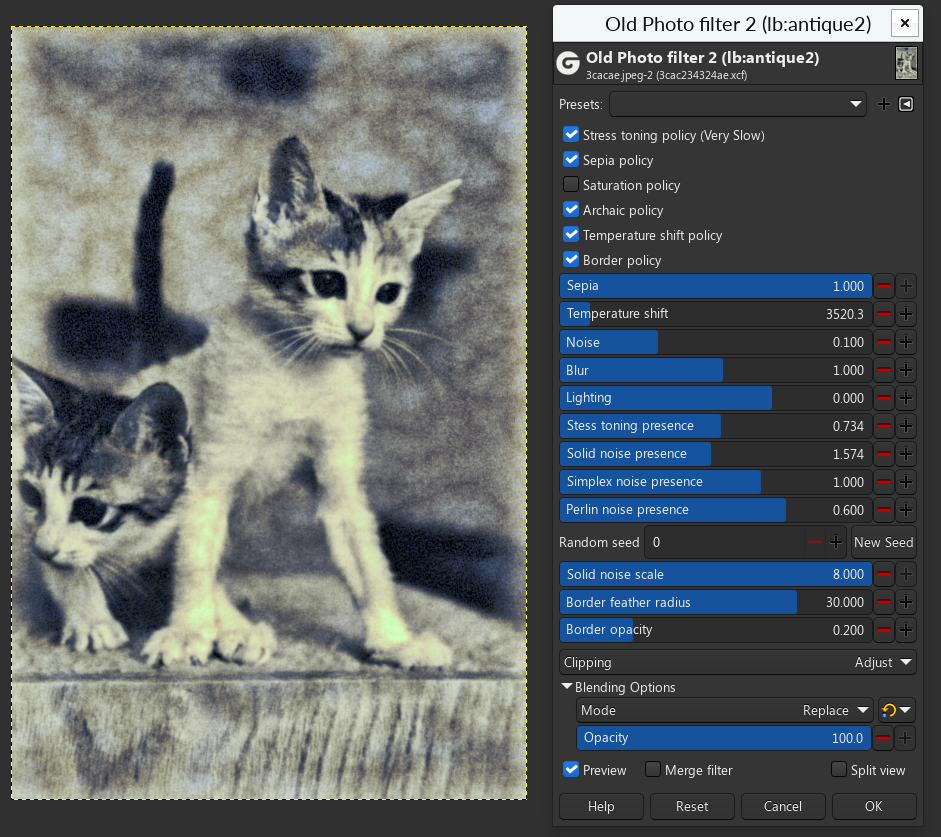Viewport: 941px width, 837px height.
Task: Open the Clipping Adjust dropdown
Action: (x=738, y=662)
